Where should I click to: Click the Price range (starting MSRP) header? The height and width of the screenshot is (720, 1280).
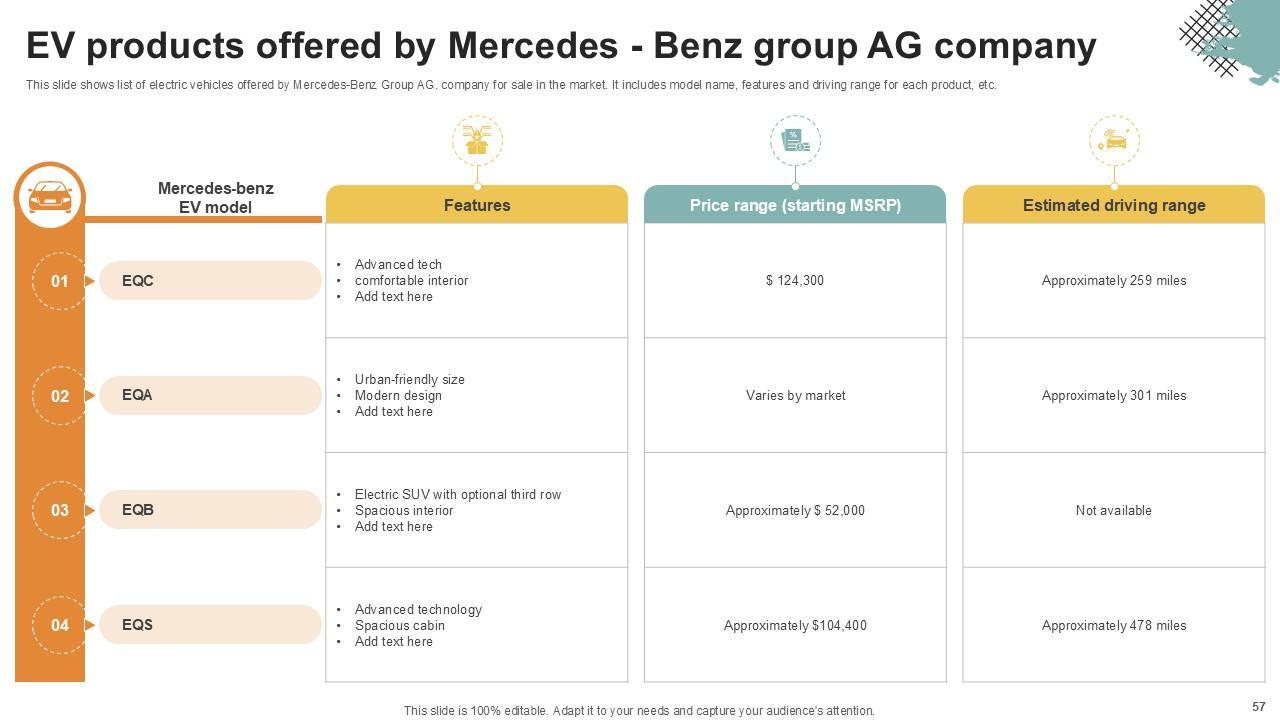tap(795, 205)
